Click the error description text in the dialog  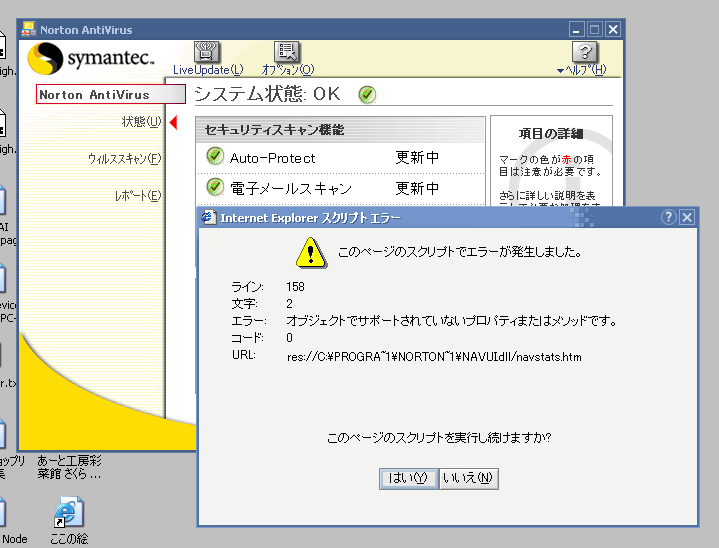(x=451, y=321)
